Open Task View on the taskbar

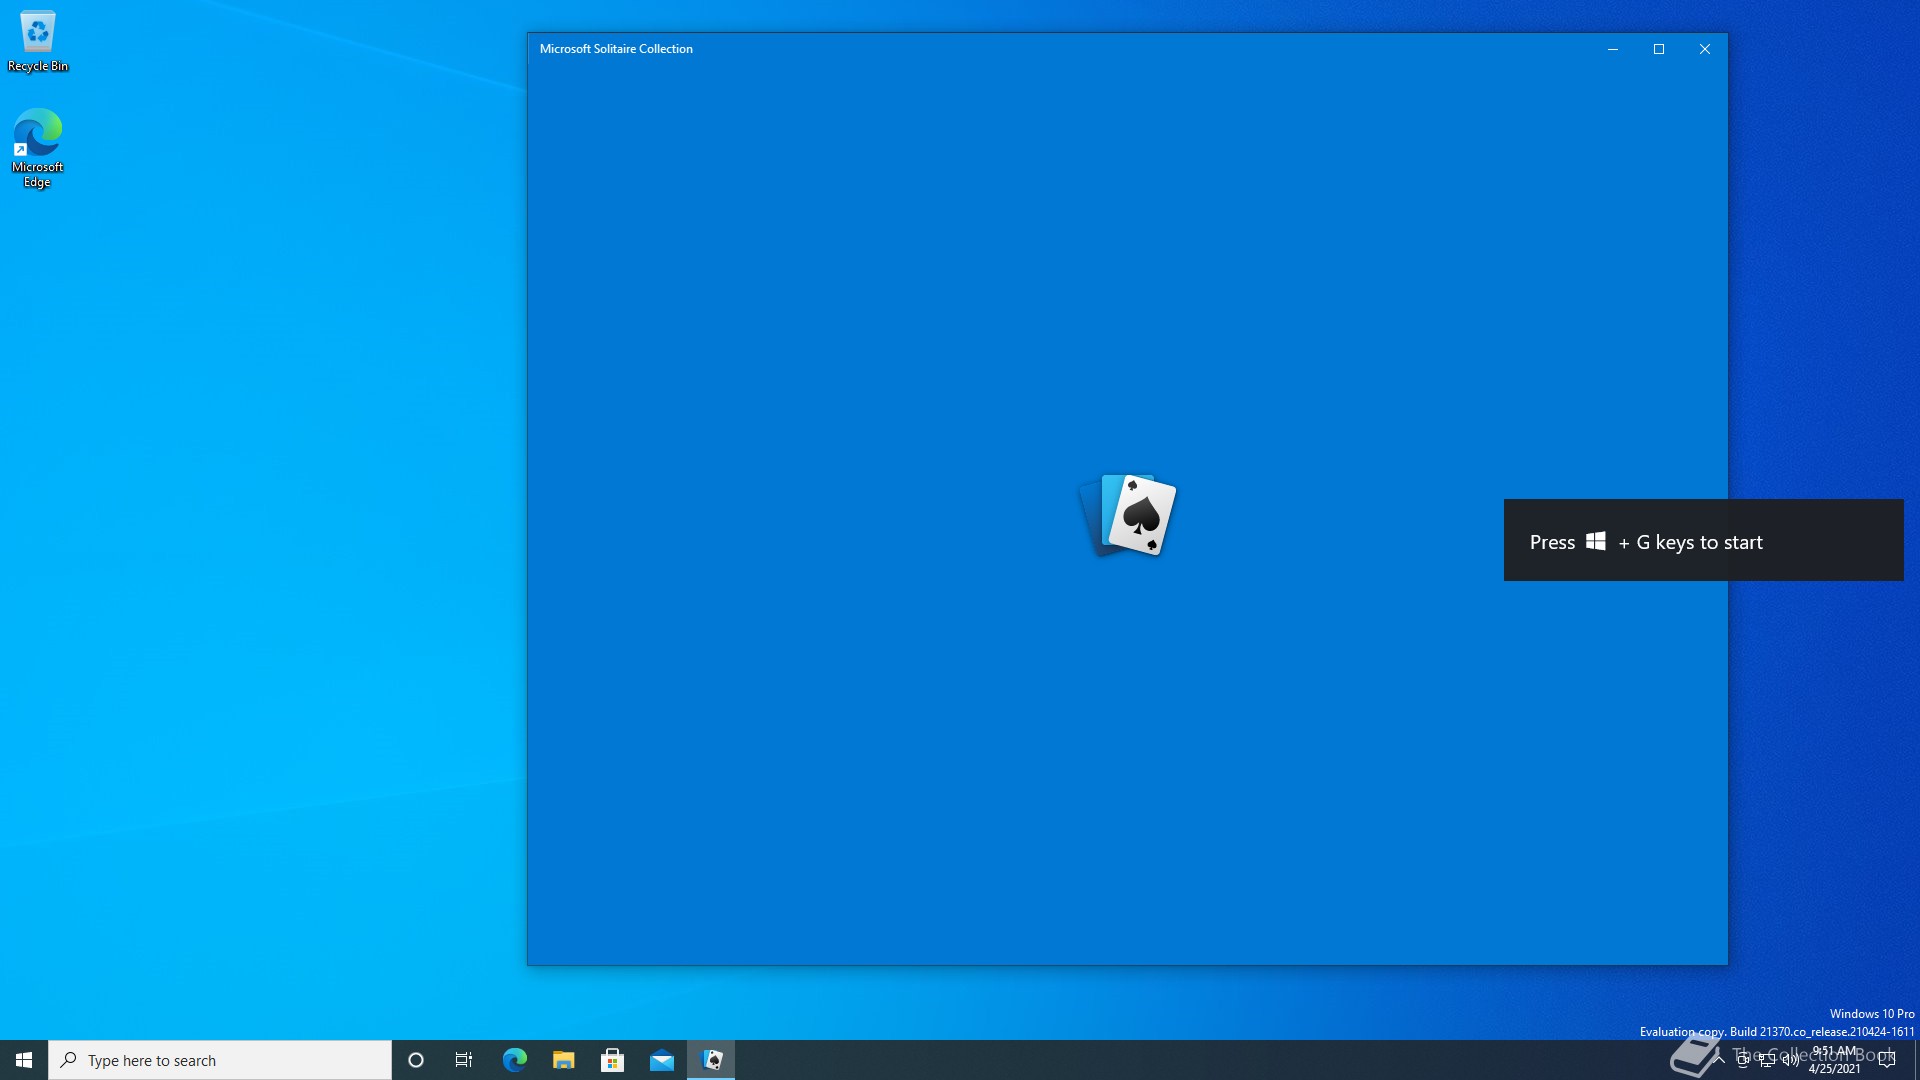pos(464,1060)
